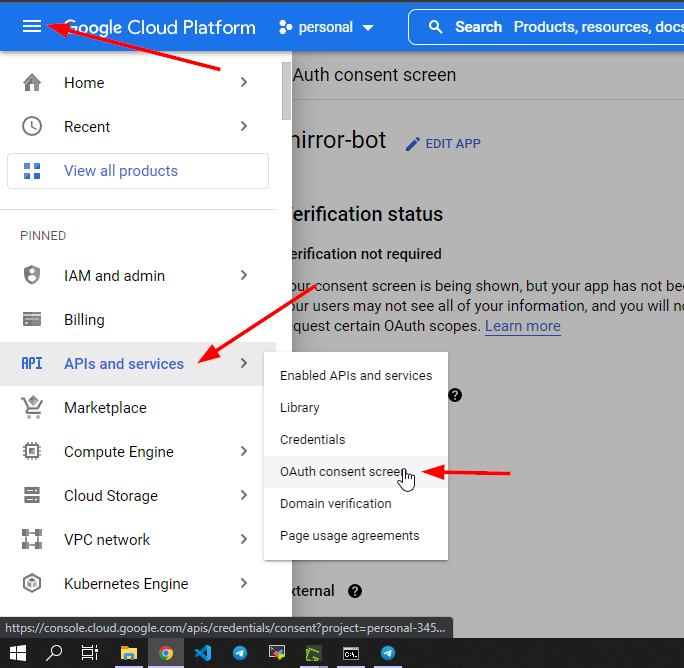Click the search magnifier icon in top bar
The width and height of the screenshot is (684, 668).
click(x=435, y=27)
